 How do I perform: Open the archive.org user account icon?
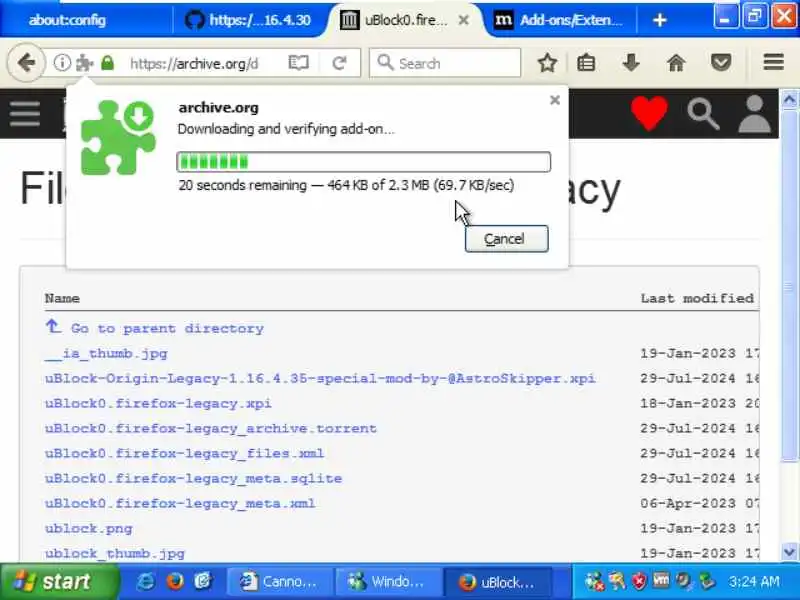tap(755, 114)
